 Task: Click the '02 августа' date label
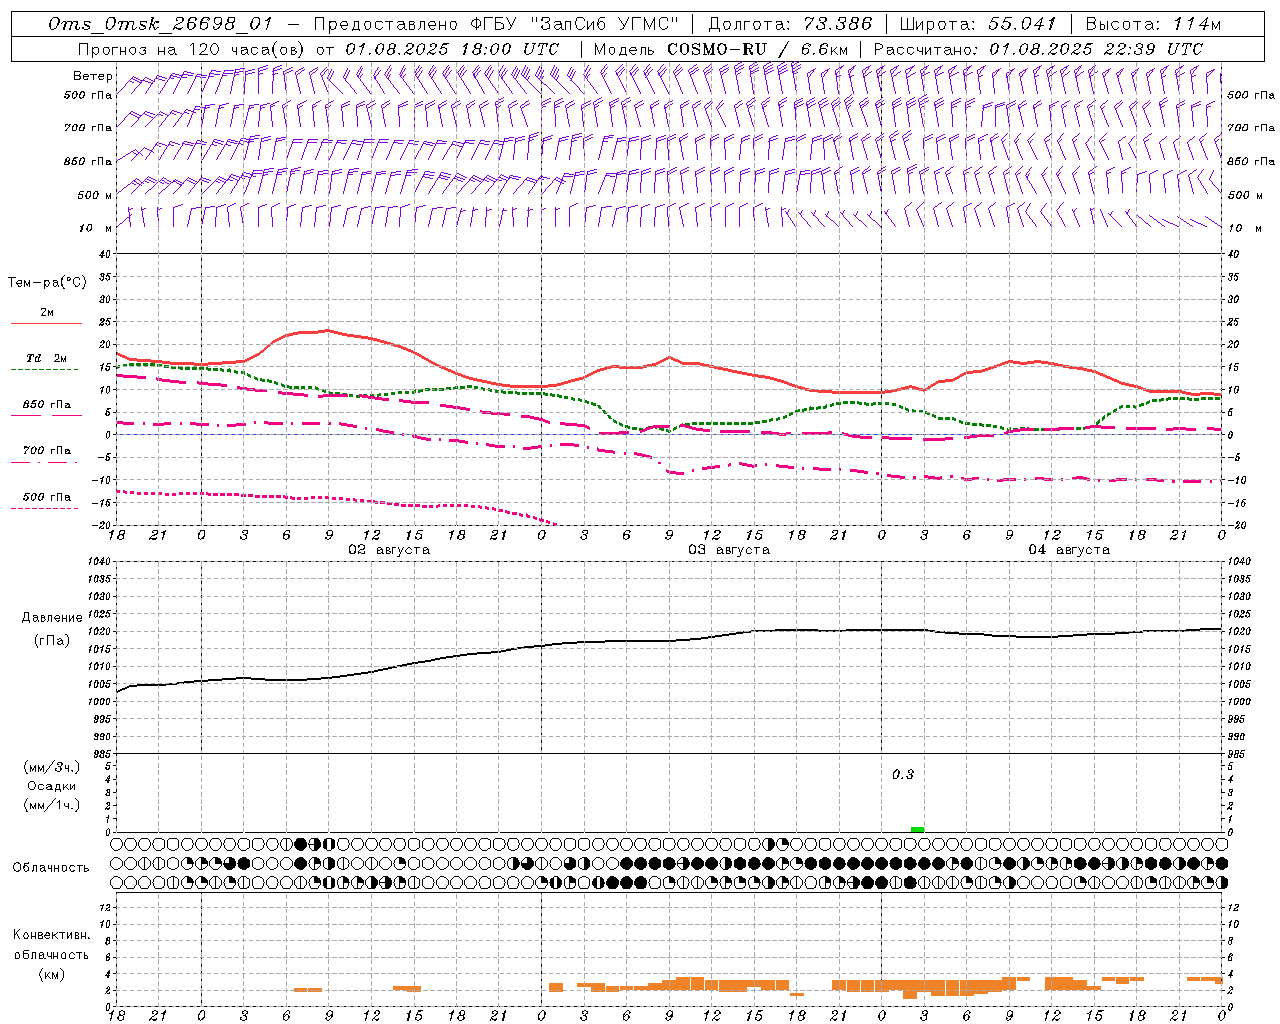point(389,550)
